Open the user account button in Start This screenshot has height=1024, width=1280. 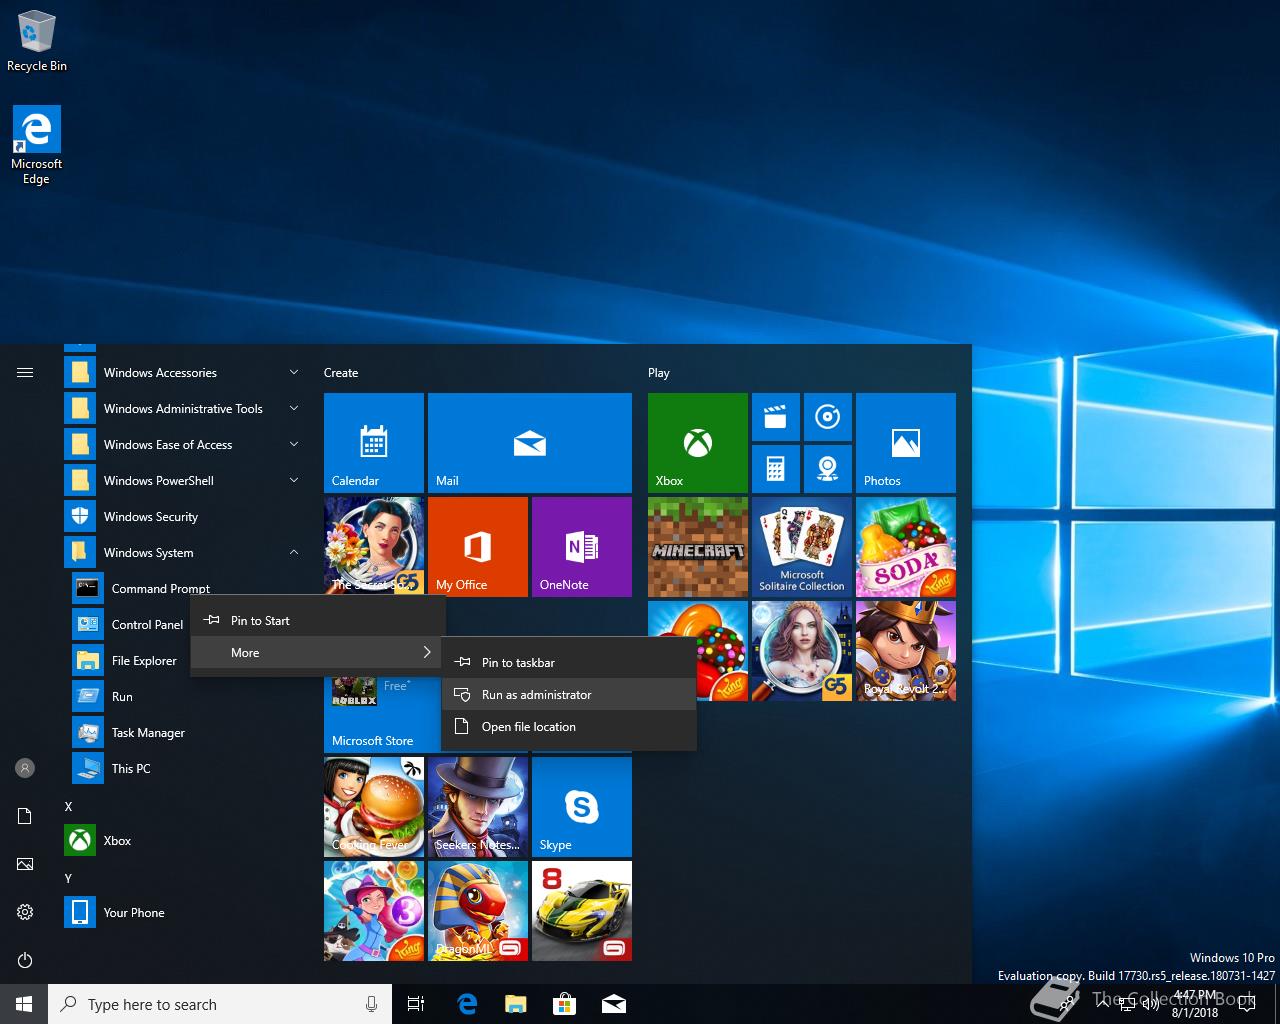click(x=25, y=768)
